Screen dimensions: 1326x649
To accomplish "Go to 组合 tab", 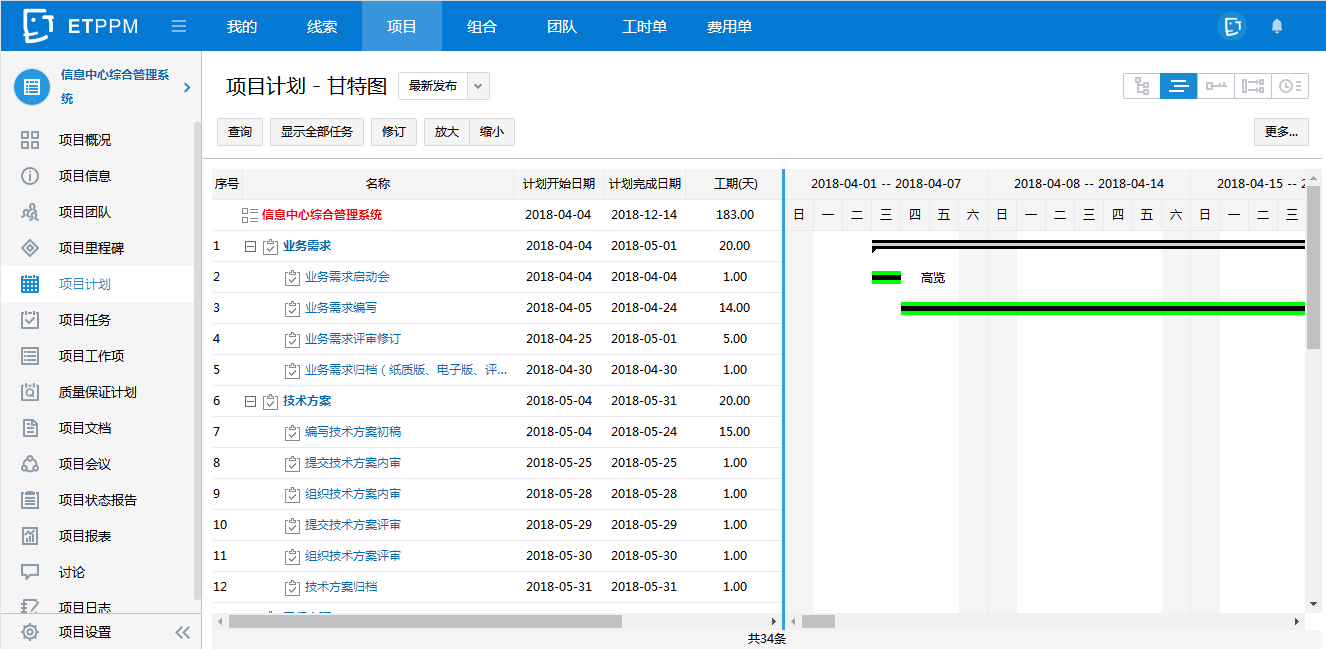I will pyautogui.click(x=482, y=26).
